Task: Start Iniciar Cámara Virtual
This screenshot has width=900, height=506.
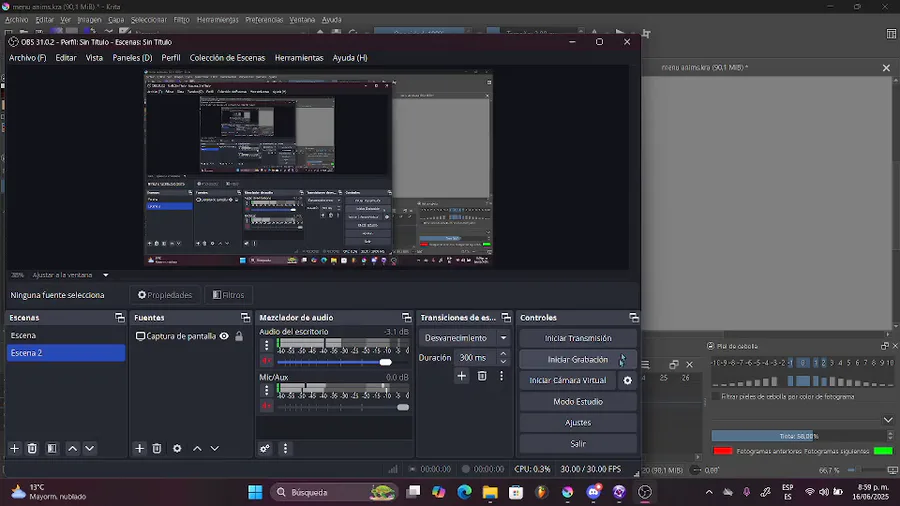Action: [568, 380]
